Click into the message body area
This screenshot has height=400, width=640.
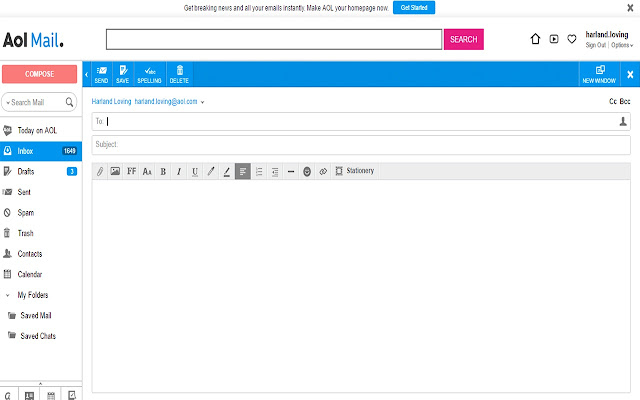click(x=361, y=286)
